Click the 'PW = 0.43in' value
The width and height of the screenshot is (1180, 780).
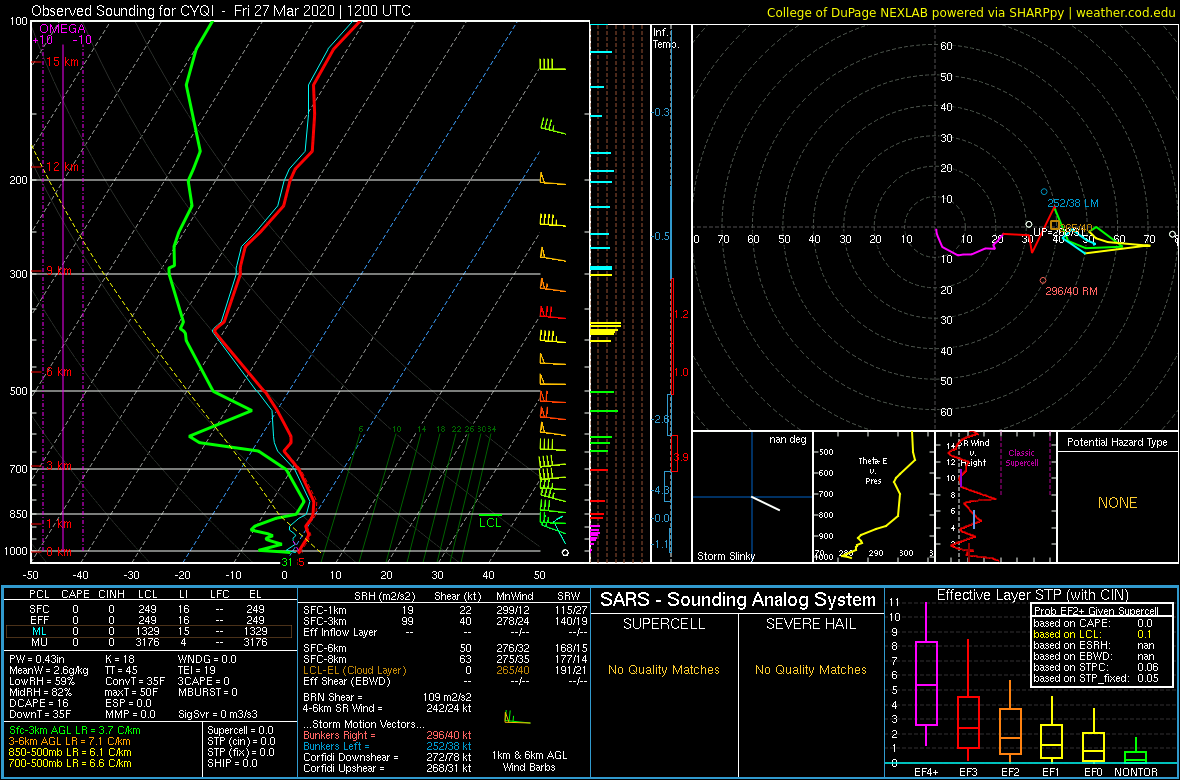(x=40, y=660)
